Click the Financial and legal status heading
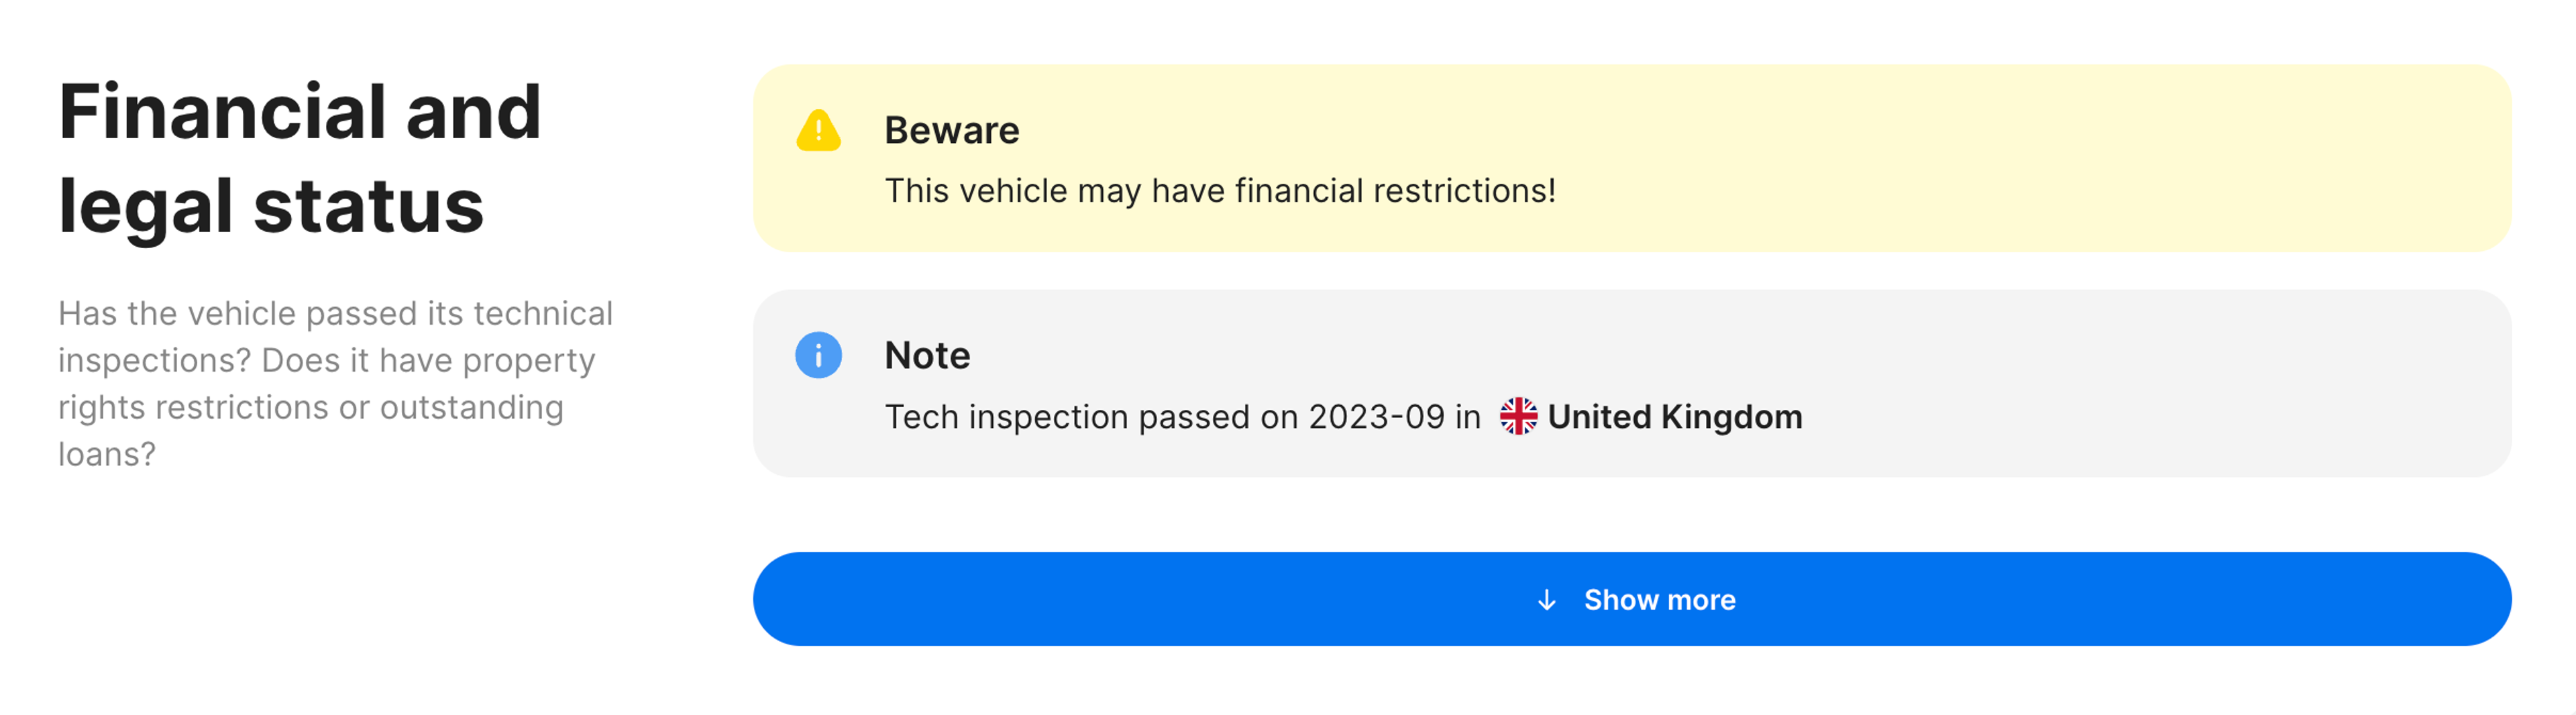The height and width of the screenshot is (715, 2576). tap(300, 158)
